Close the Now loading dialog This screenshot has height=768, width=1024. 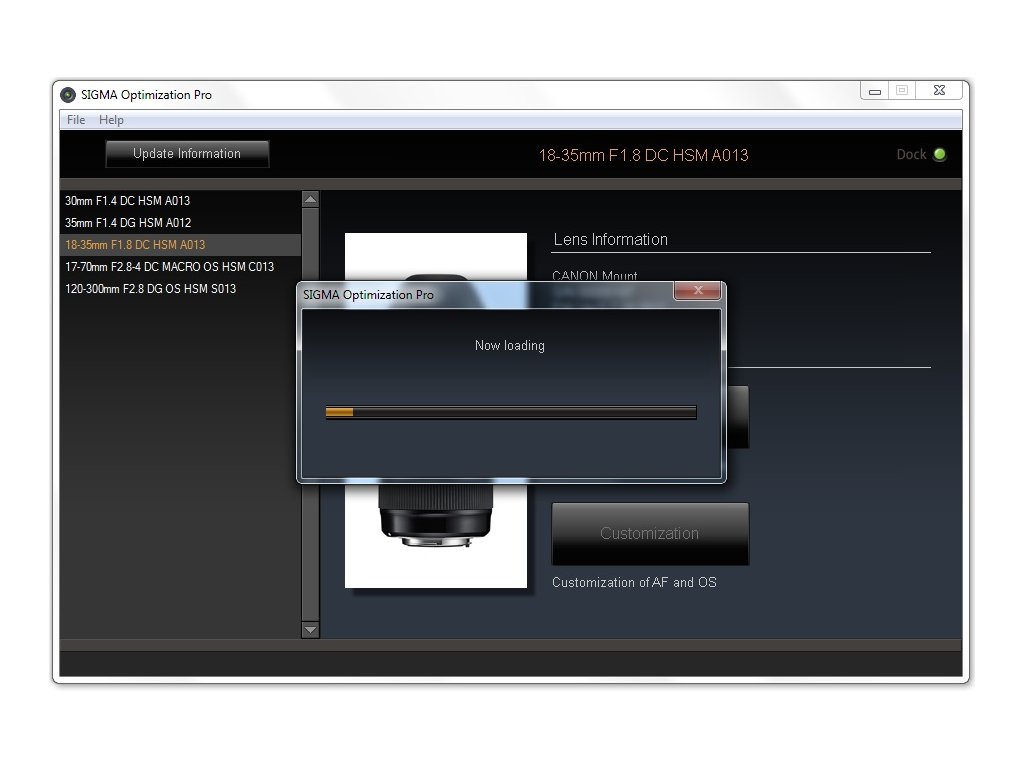pyautogui.click(x=697, y=291)
